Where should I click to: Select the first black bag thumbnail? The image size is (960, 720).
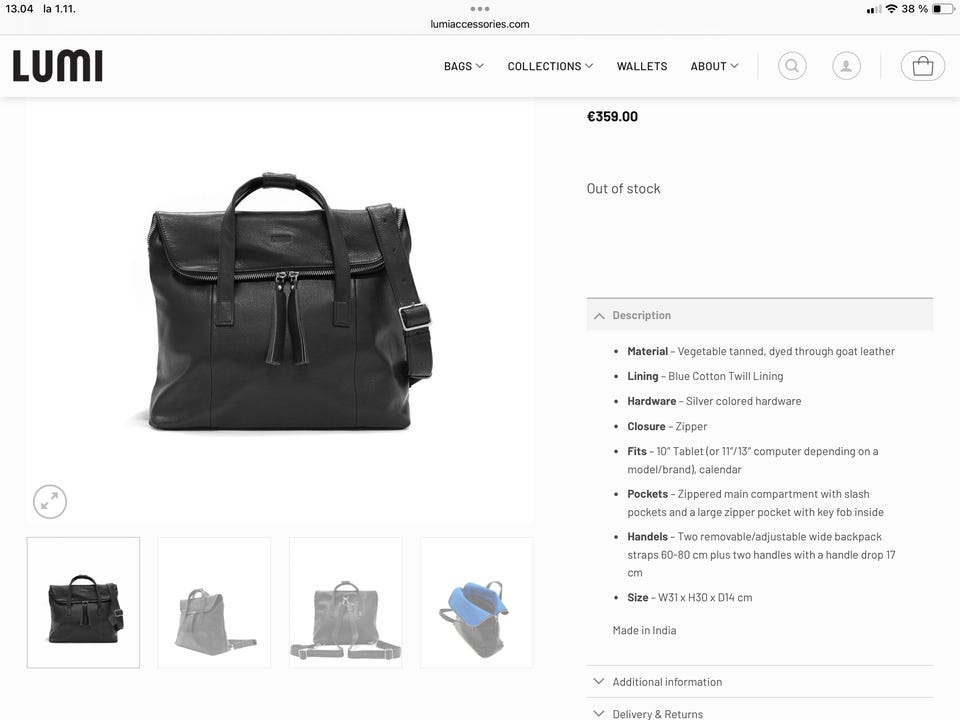click(x=83, y=602)
